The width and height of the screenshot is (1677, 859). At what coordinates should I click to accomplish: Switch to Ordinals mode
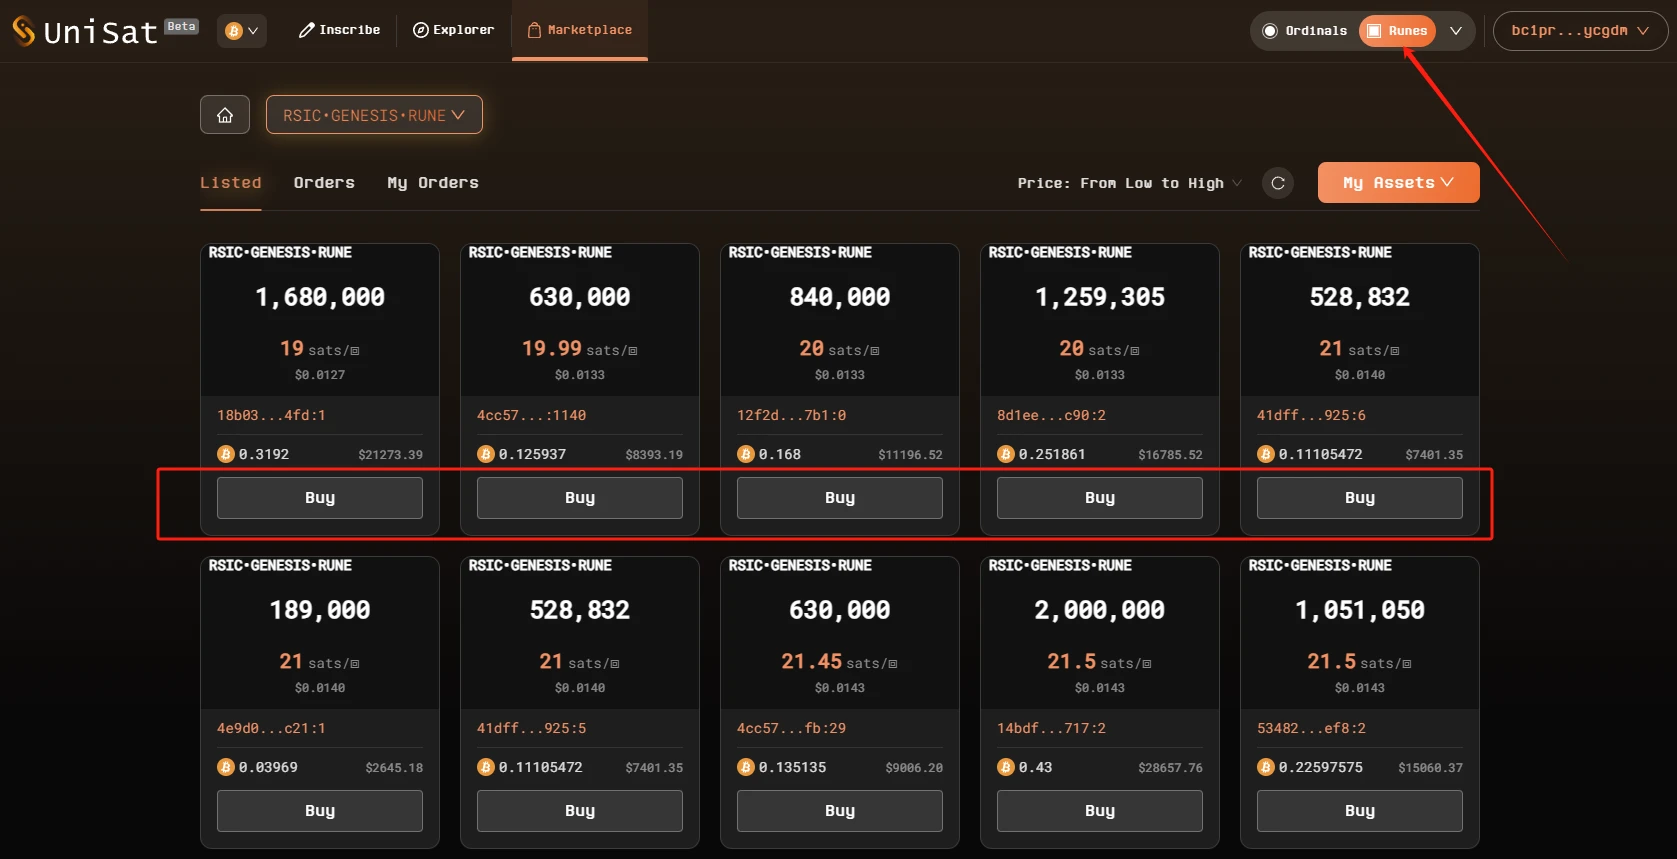pyautogui.click(x=1305, y=31)
